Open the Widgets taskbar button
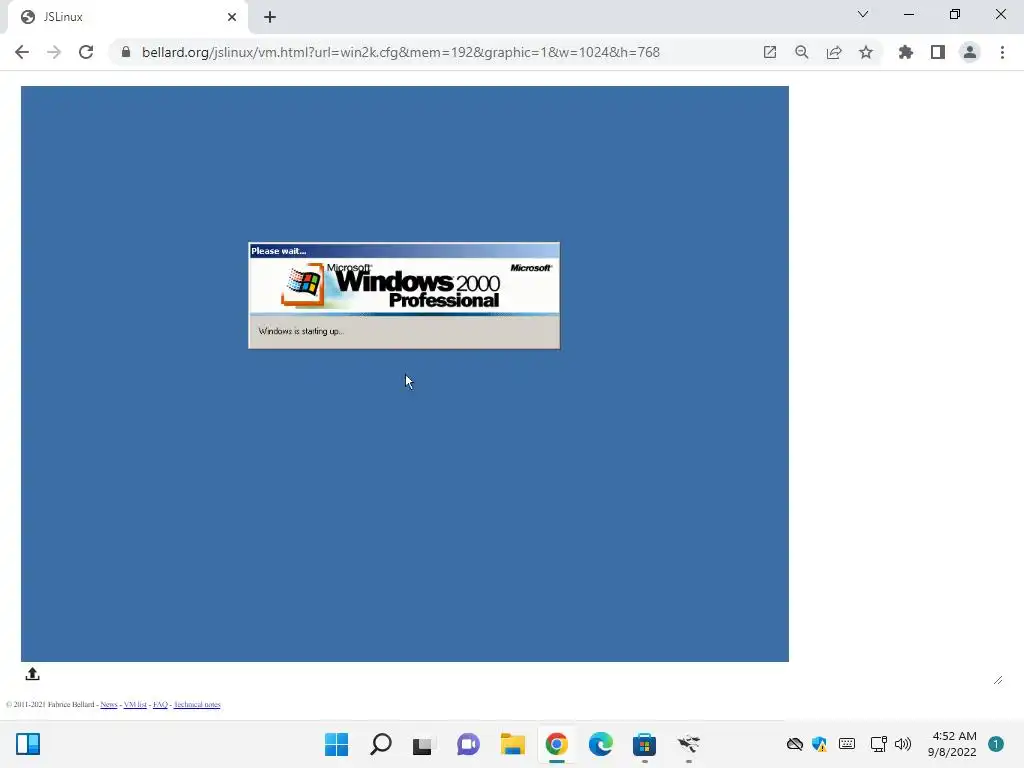This screenshot has width=1024, height=768. [28, 744]
